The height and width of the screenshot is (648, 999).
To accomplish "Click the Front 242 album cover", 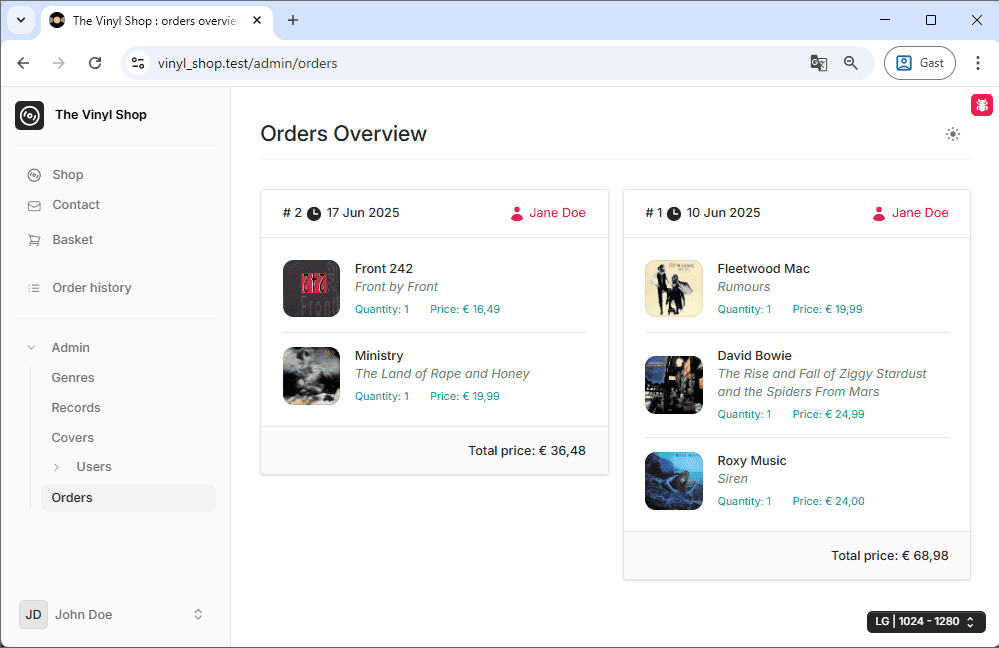I will click(x=312, y=289).
